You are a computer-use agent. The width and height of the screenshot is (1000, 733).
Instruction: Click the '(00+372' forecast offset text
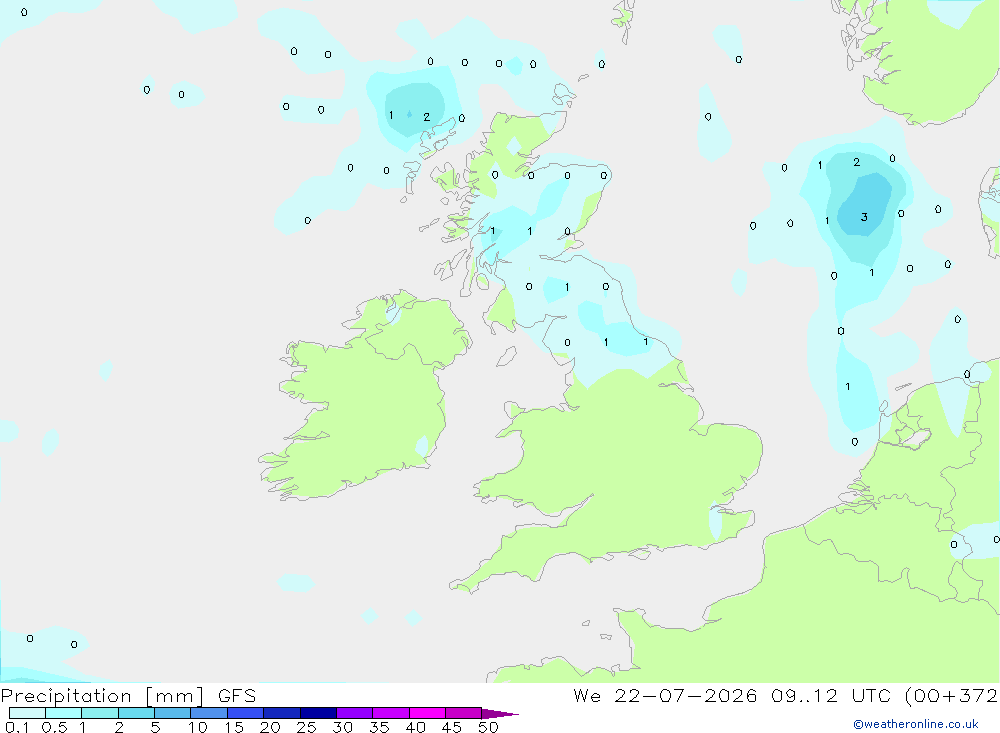pos(952,696)
